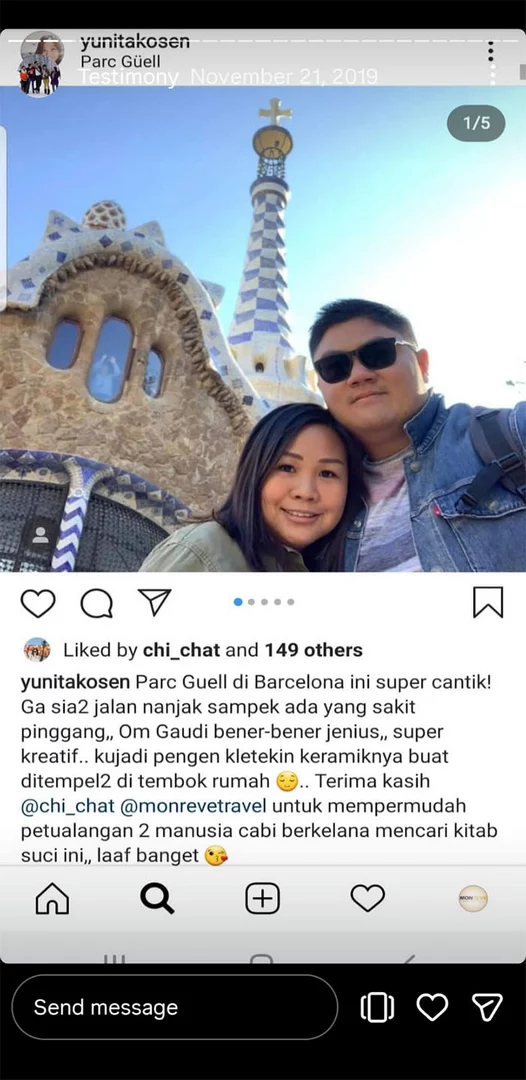Image resolution: width=526 pixels, height=1080 pixels.
Task: Save post with the bookmark icon
Action: click(488, 602)
